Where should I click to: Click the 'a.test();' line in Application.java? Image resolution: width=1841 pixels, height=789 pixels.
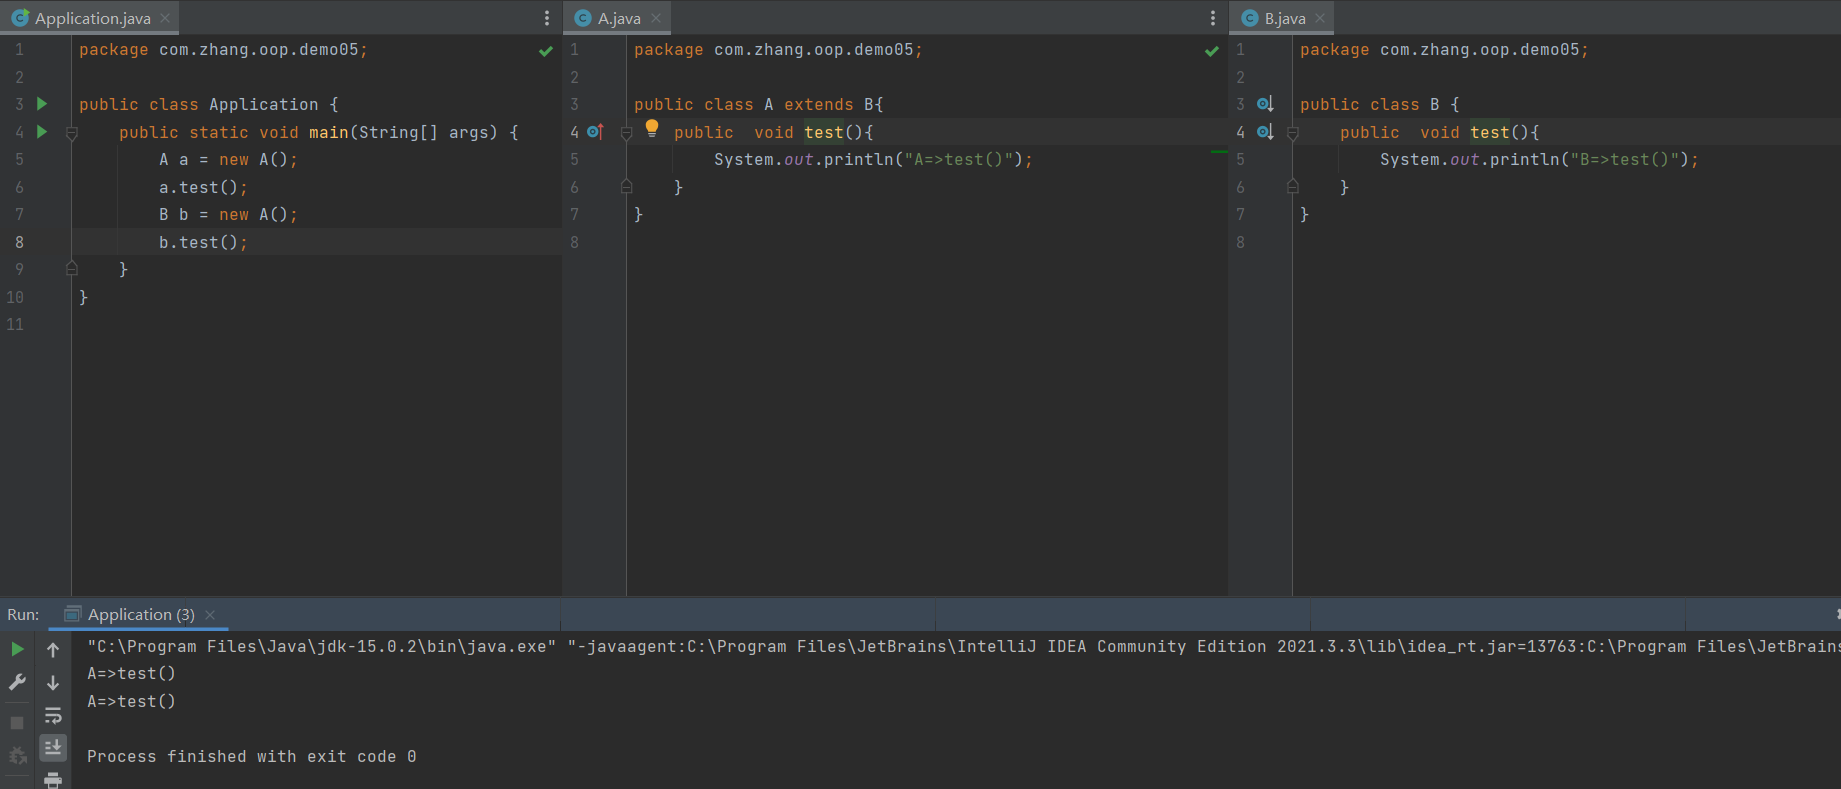pyautogui.click(x=203, y=187)
